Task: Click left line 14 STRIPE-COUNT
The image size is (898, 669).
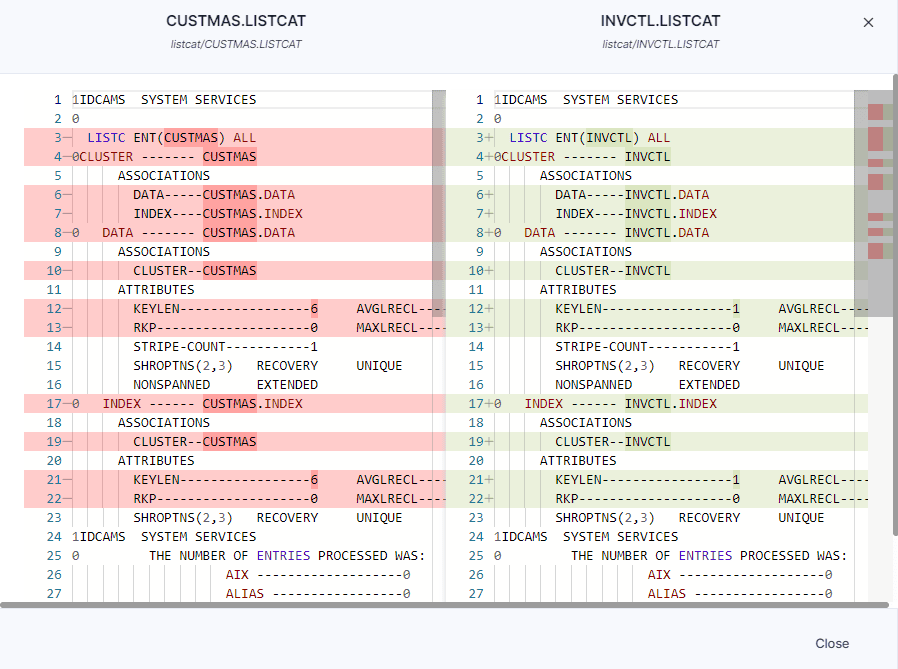Action: point(225,347)
